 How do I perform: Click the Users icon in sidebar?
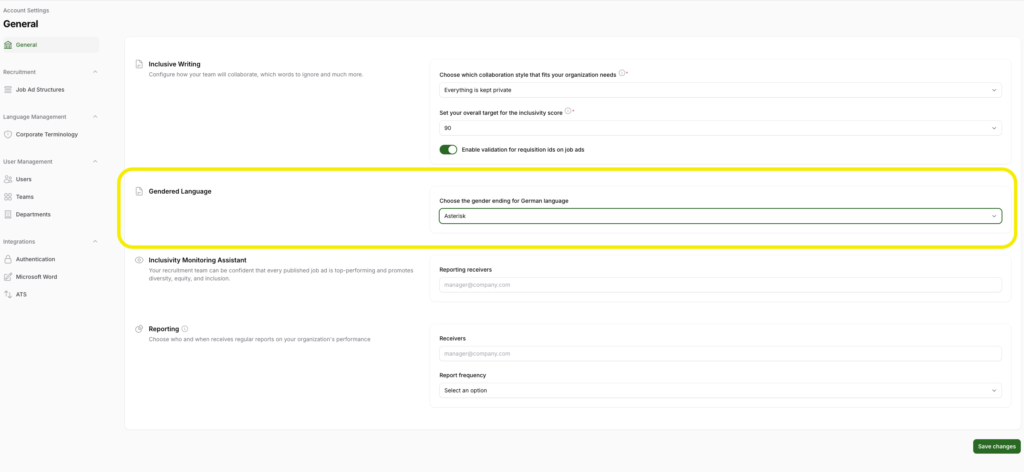[x=8, y=179]
